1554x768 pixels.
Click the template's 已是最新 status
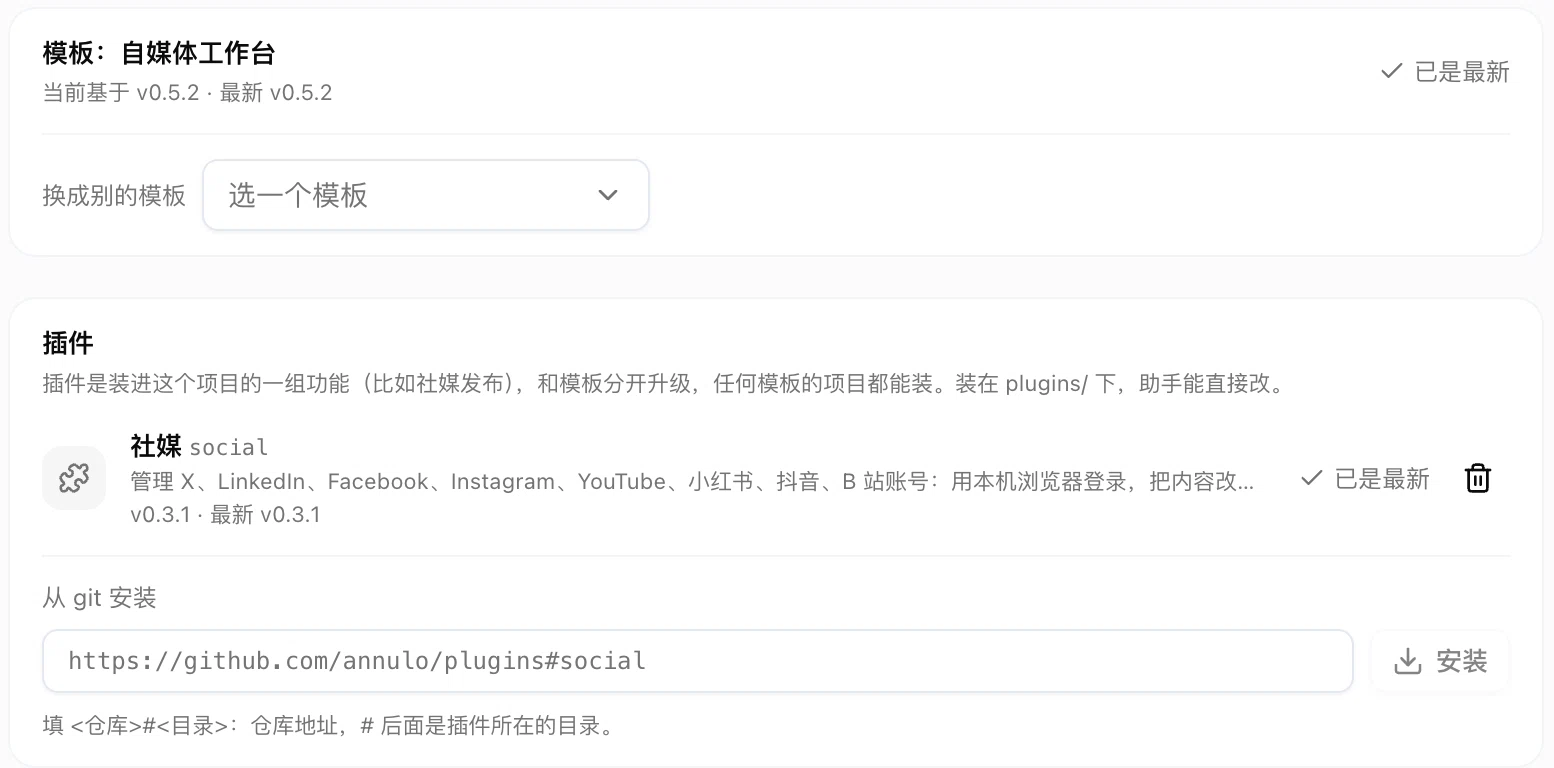pyautogui.click(x=1445, y=72)
